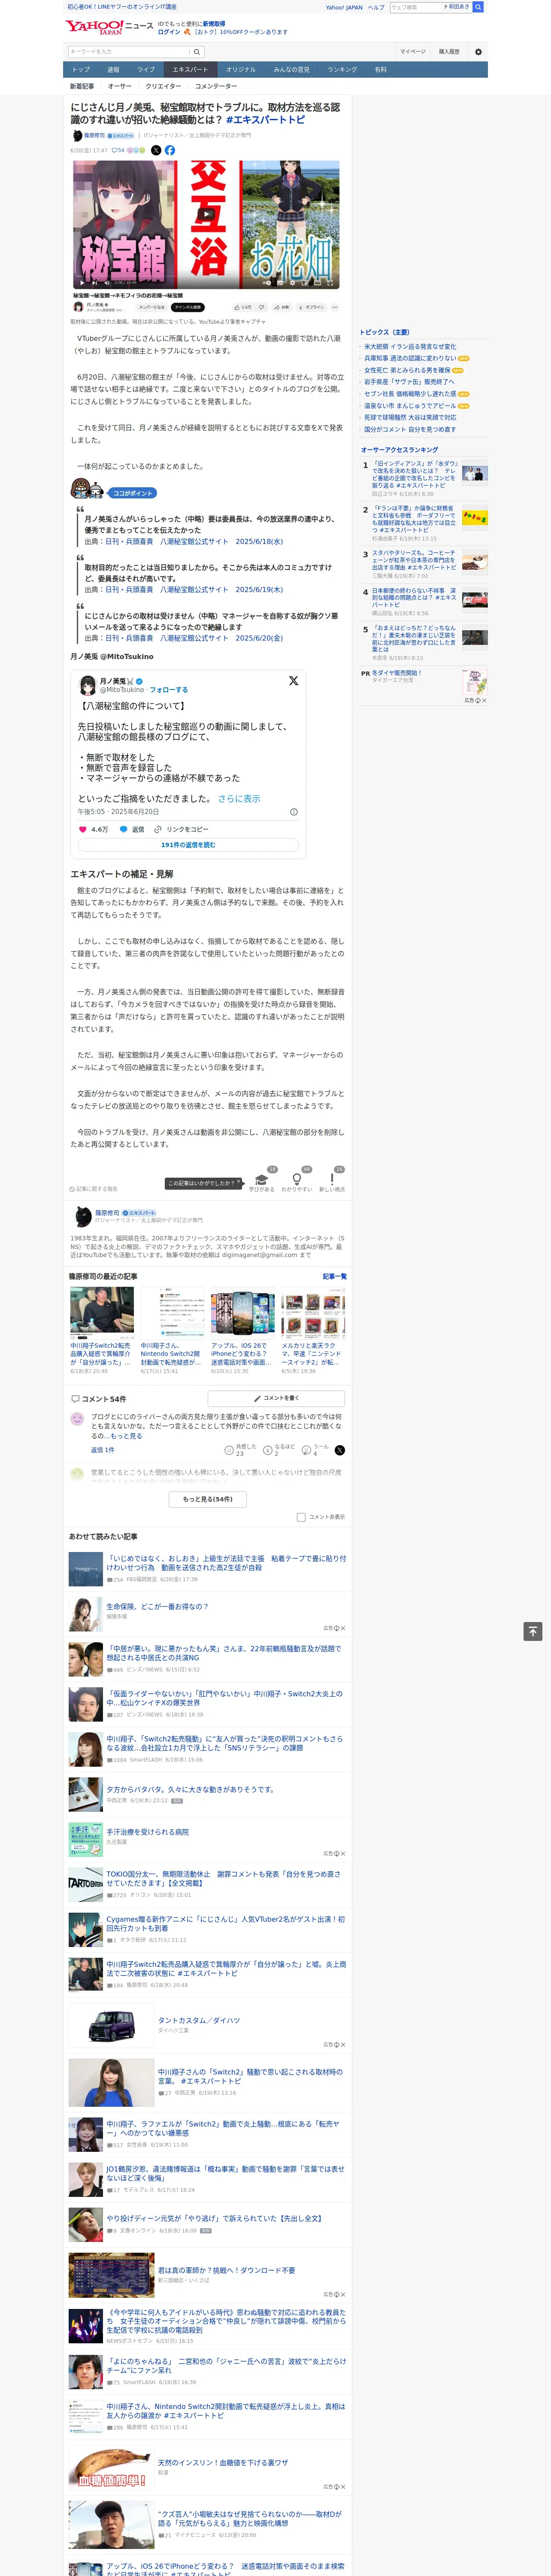This screenshot has height=2576, width=551.
Task: Click tweet info circle icon
Action: coord(293,812)
